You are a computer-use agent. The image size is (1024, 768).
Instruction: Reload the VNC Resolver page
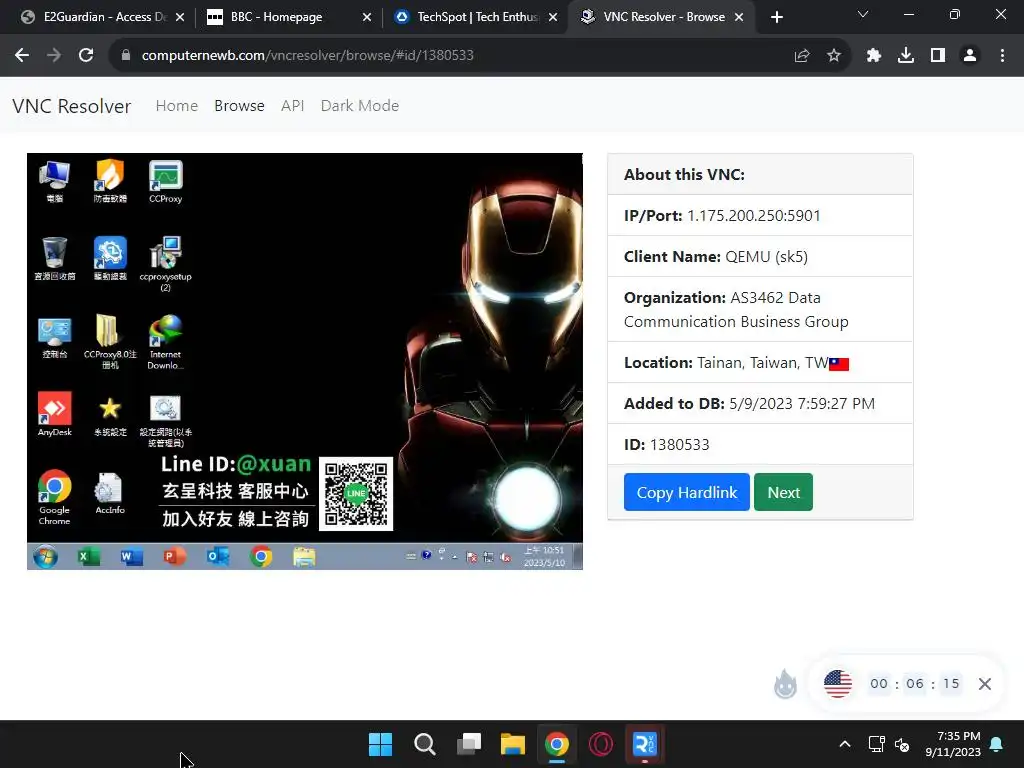pos(86,56)
